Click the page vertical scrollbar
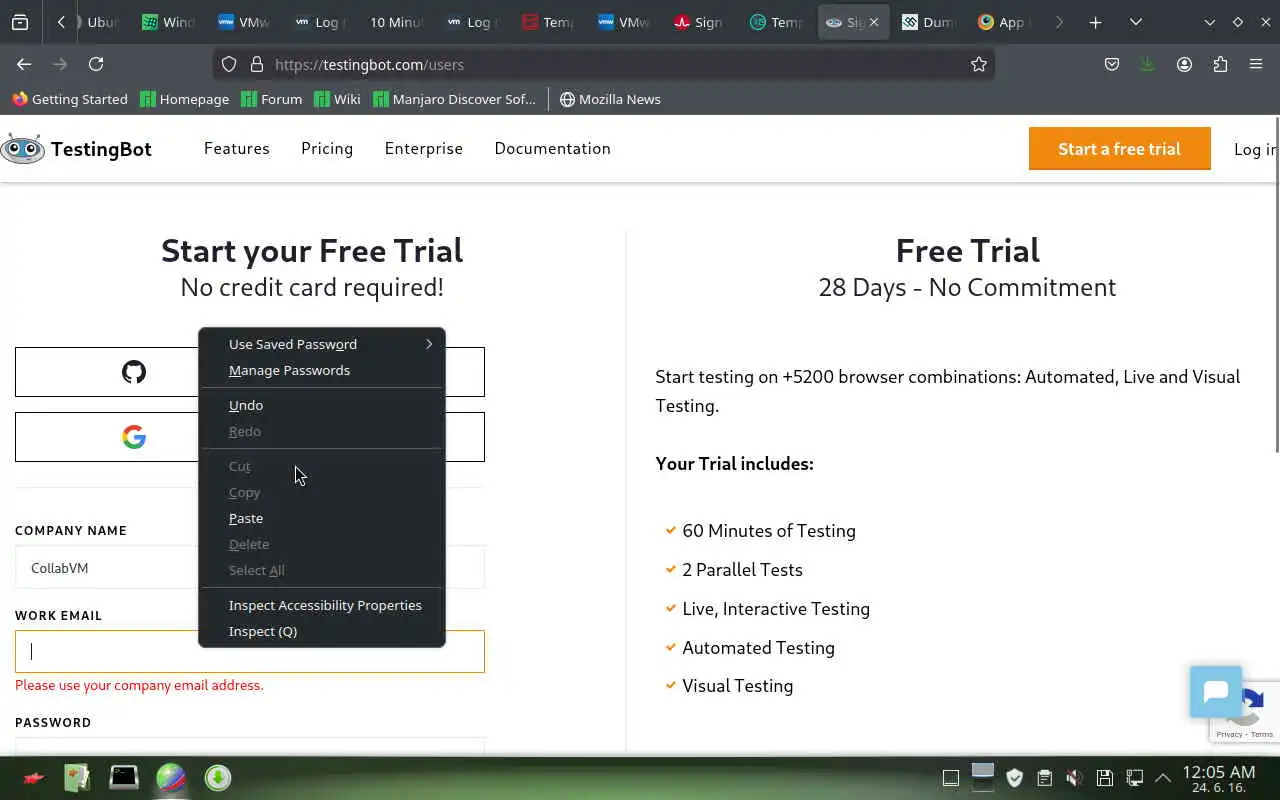The width and height of the screenshot is (1280, 800). [1276, 285]
